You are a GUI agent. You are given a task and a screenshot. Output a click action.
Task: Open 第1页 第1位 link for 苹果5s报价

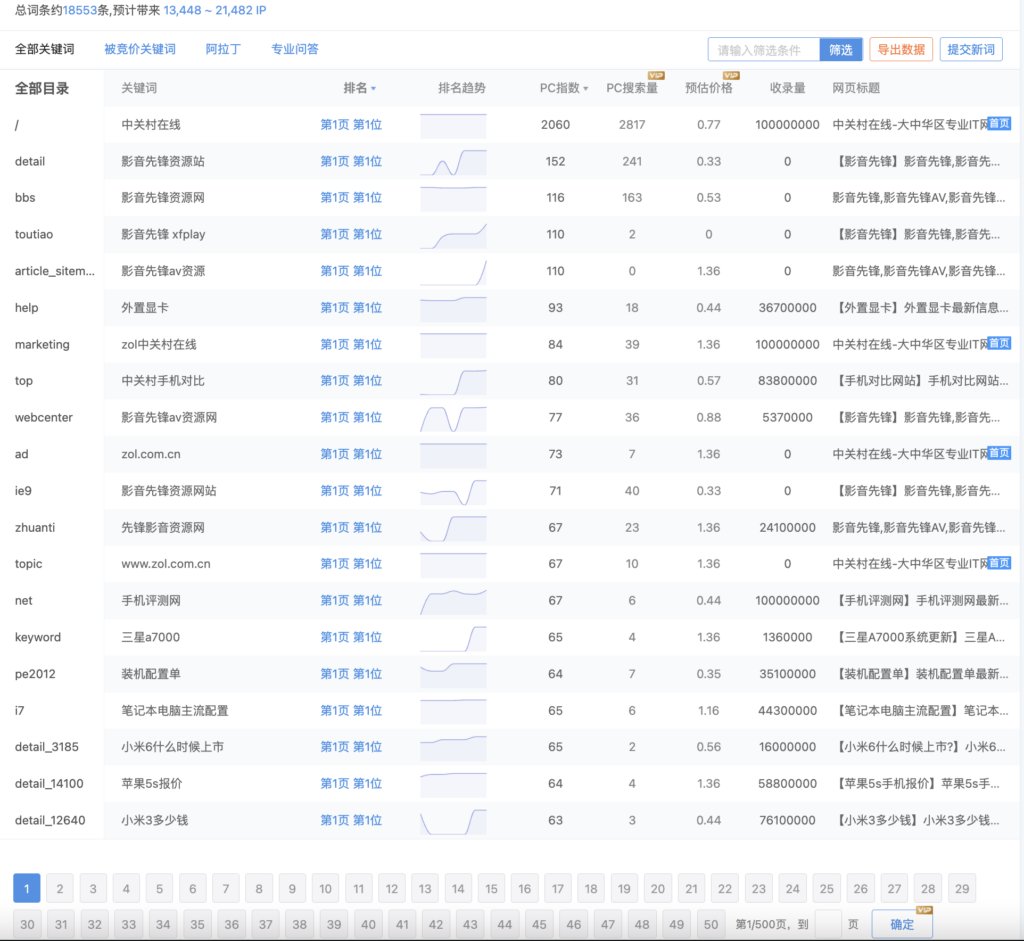pyautogui.click(x=351, y=784)
